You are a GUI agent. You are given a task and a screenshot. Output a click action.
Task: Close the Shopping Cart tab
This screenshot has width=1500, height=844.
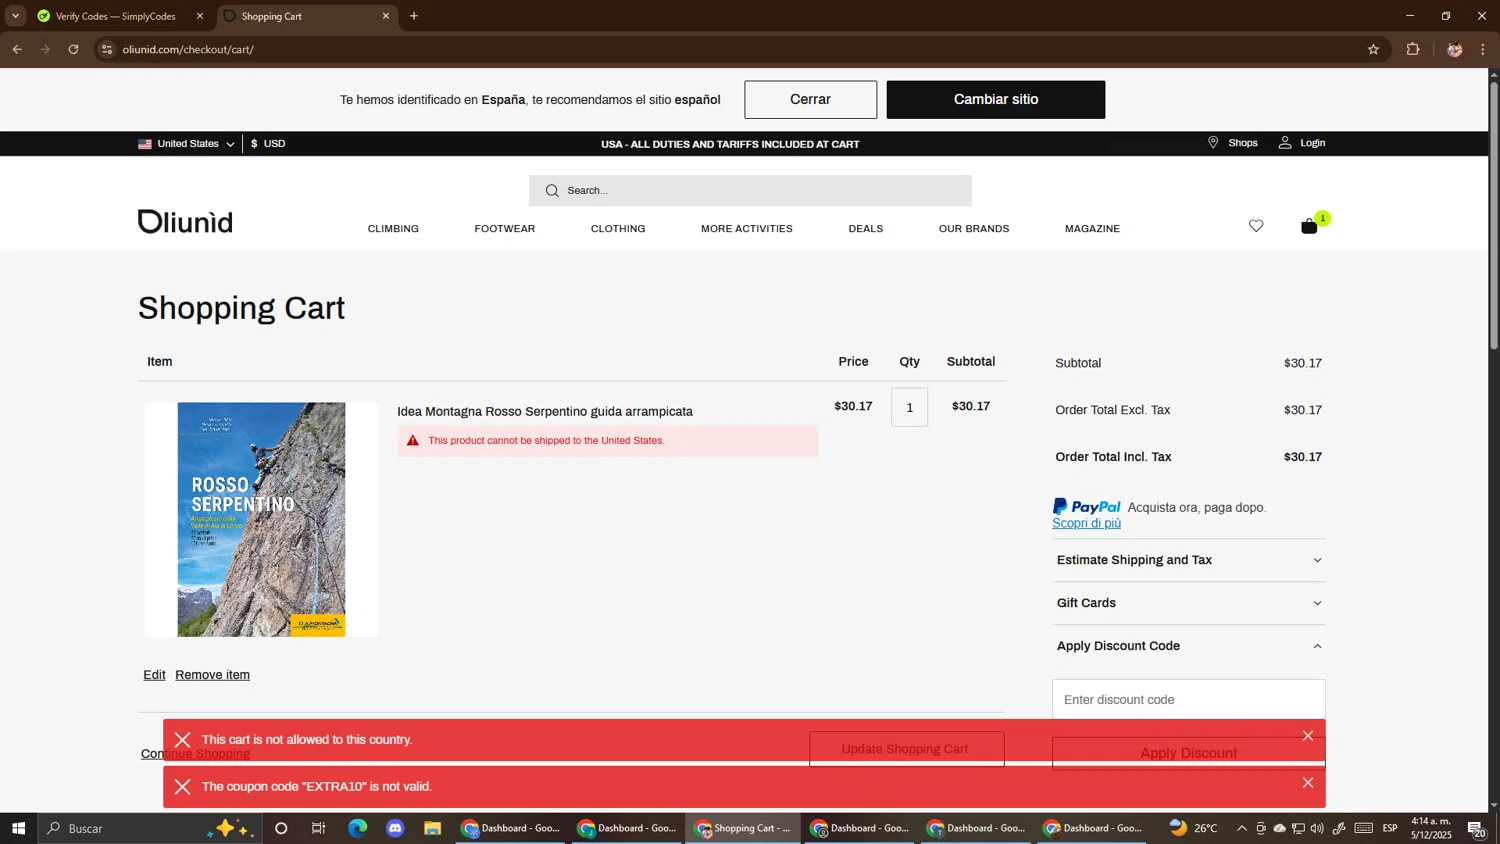tap(386, 16)
